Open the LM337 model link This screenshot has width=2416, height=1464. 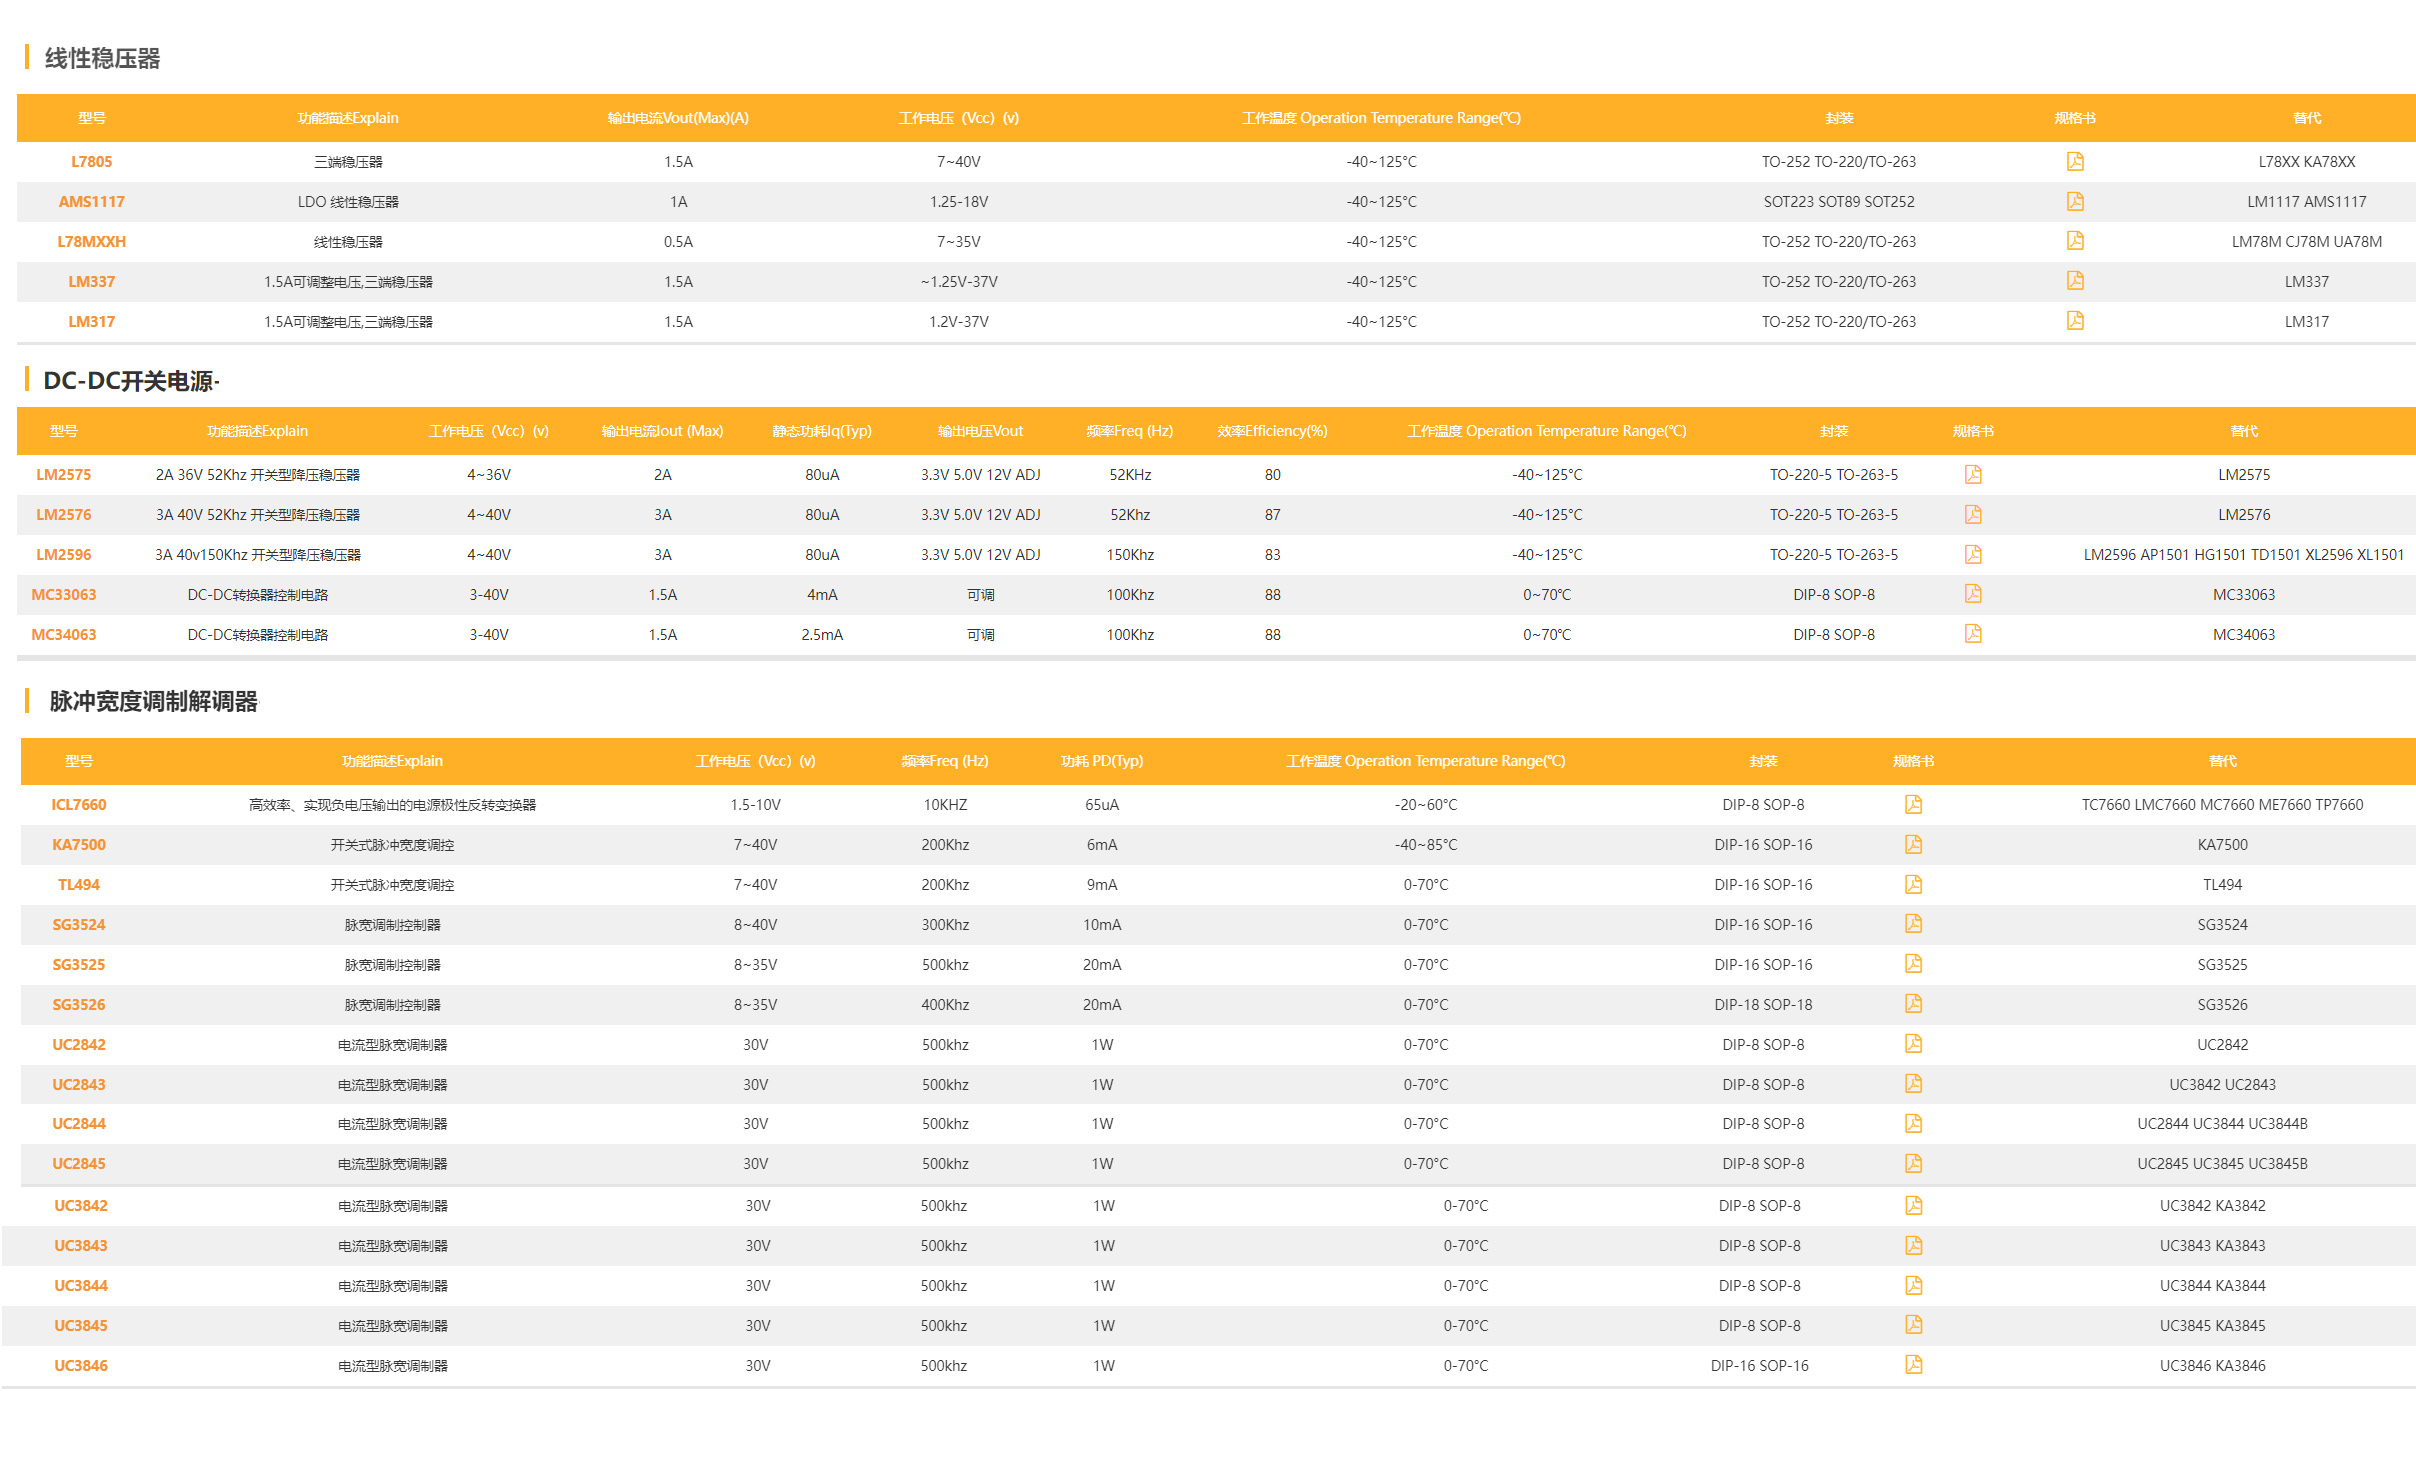point(91,282)
